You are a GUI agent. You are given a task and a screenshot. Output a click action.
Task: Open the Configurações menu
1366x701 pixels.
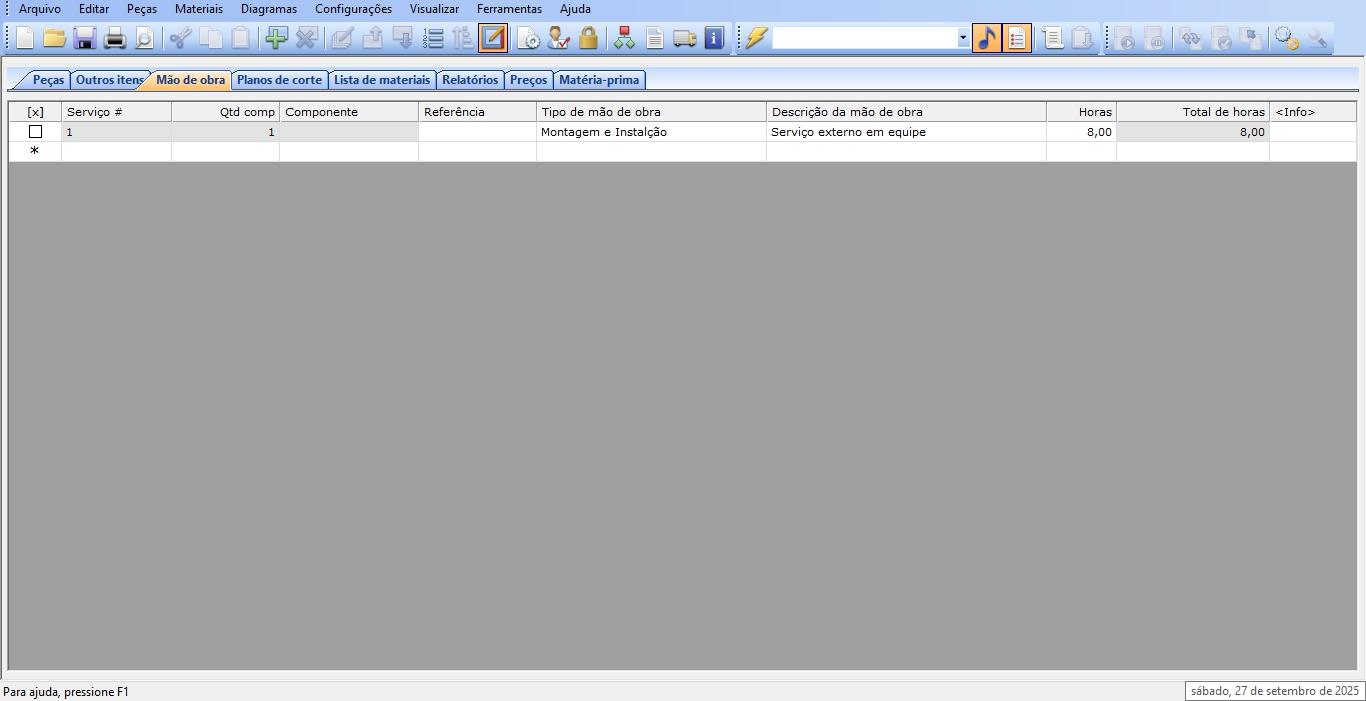tap(353, 9)
